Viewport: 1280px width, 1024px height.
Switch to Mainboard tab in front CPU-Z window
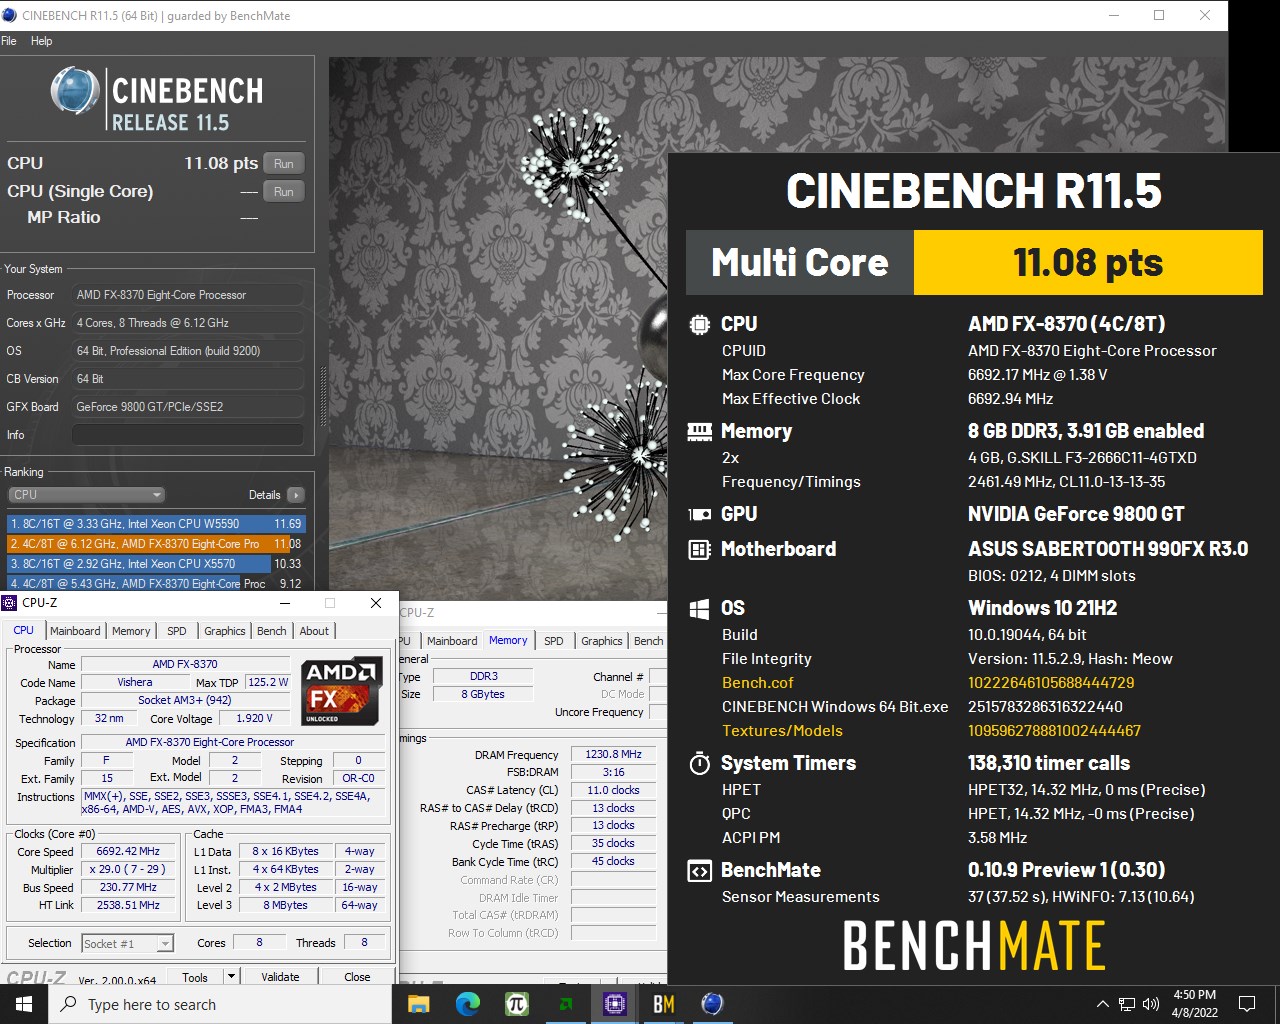pos(75,631)
